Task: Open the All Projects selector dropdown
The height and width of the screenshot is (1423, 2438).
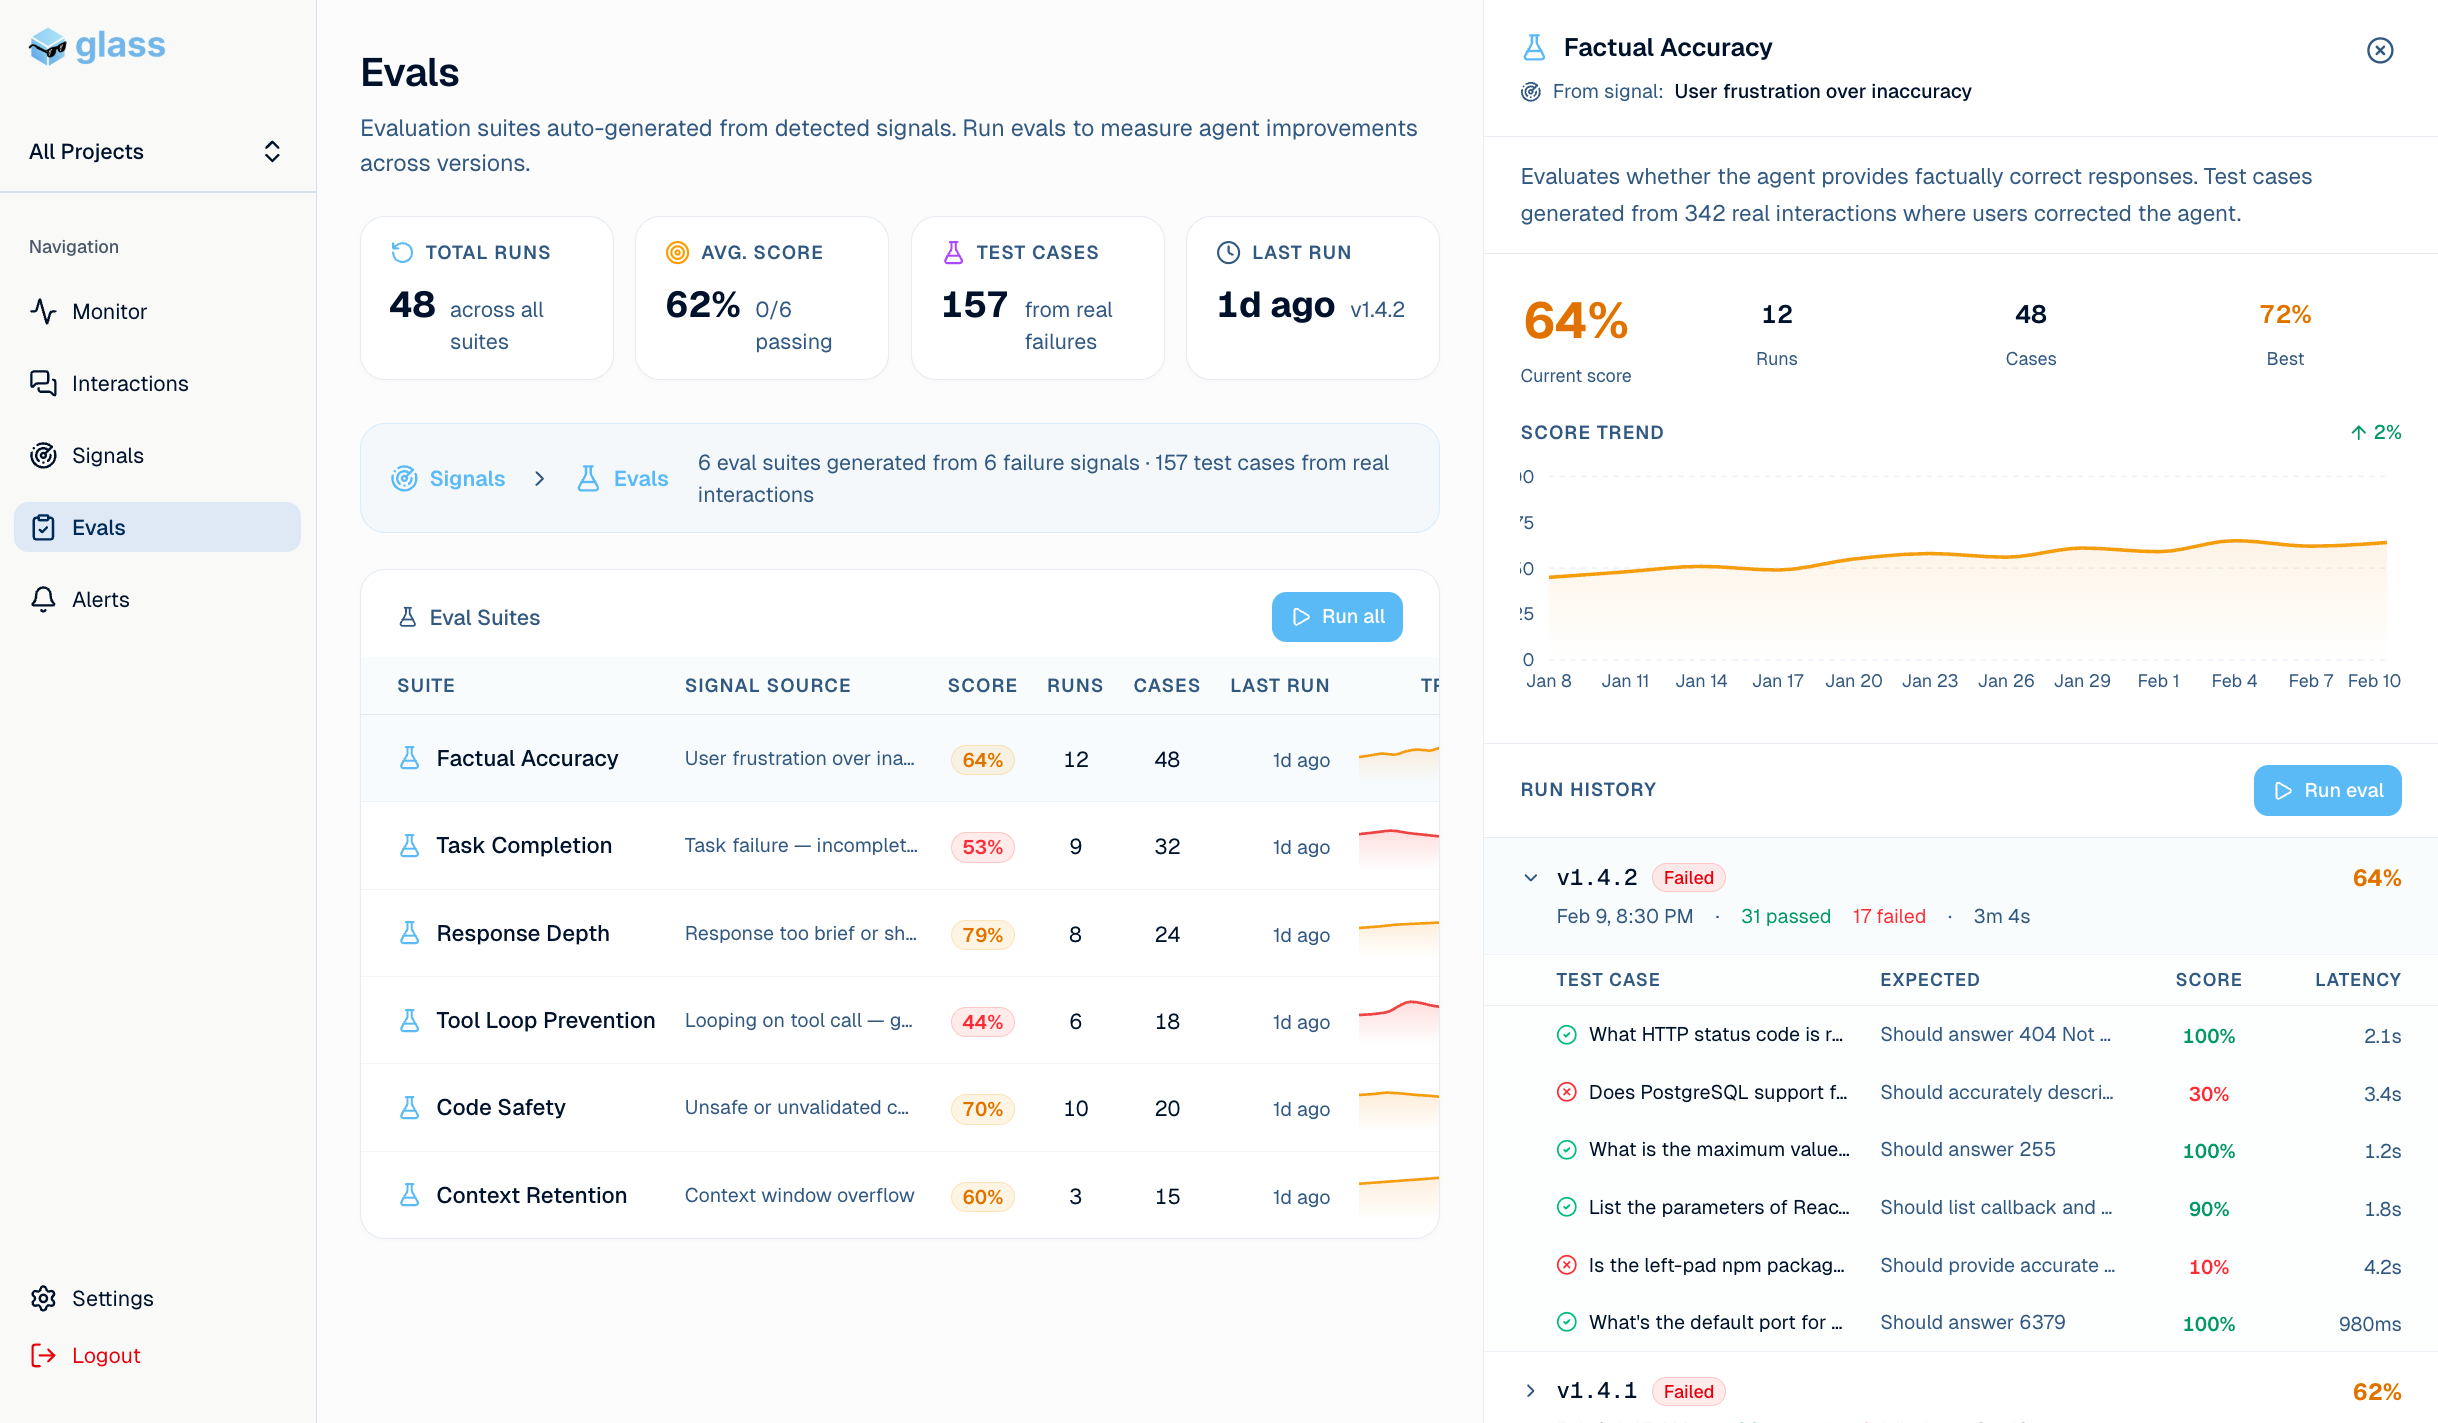Action: pyautogui.click(x=157, y=151)
